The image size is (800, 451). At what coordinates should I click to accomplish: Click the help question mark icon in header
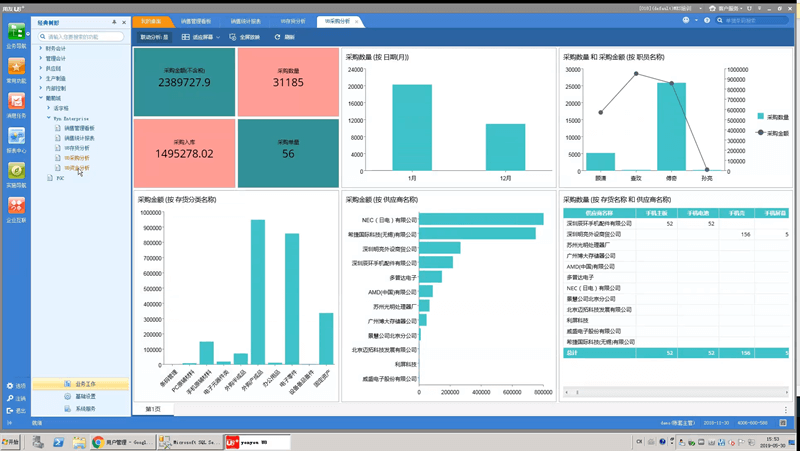pyautogui.click(x=707, y=20)
